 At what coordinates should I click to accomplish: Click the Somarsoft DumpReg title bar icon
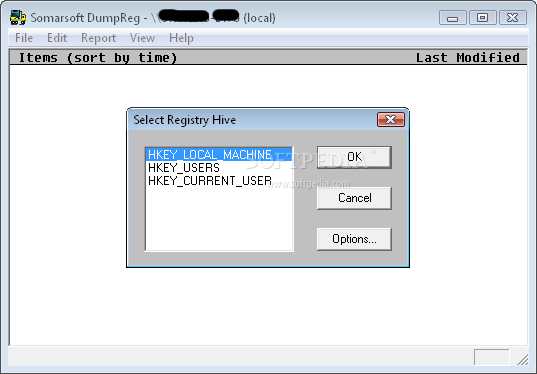coord(18,17)
